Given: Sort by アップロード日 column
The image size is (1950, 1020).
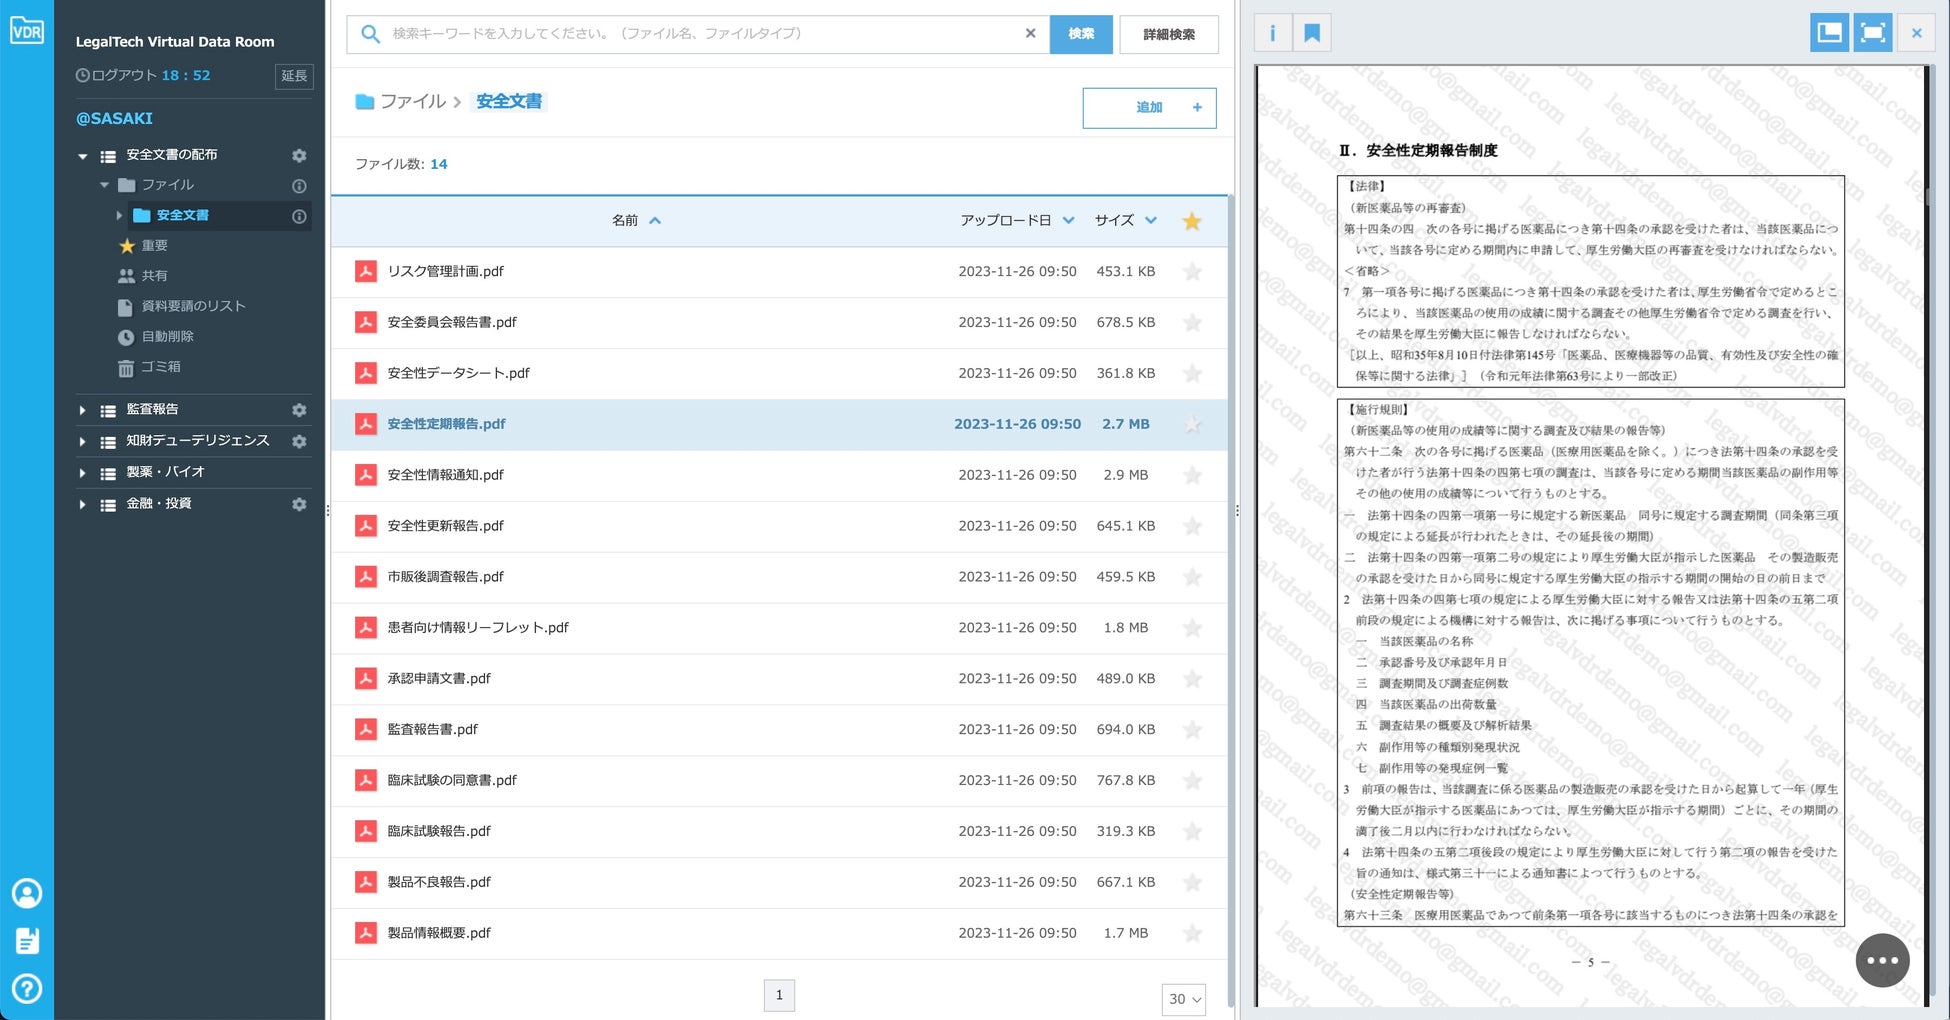Looking at the screenshot, I should pyautogui.click(x=1017, y=220).
